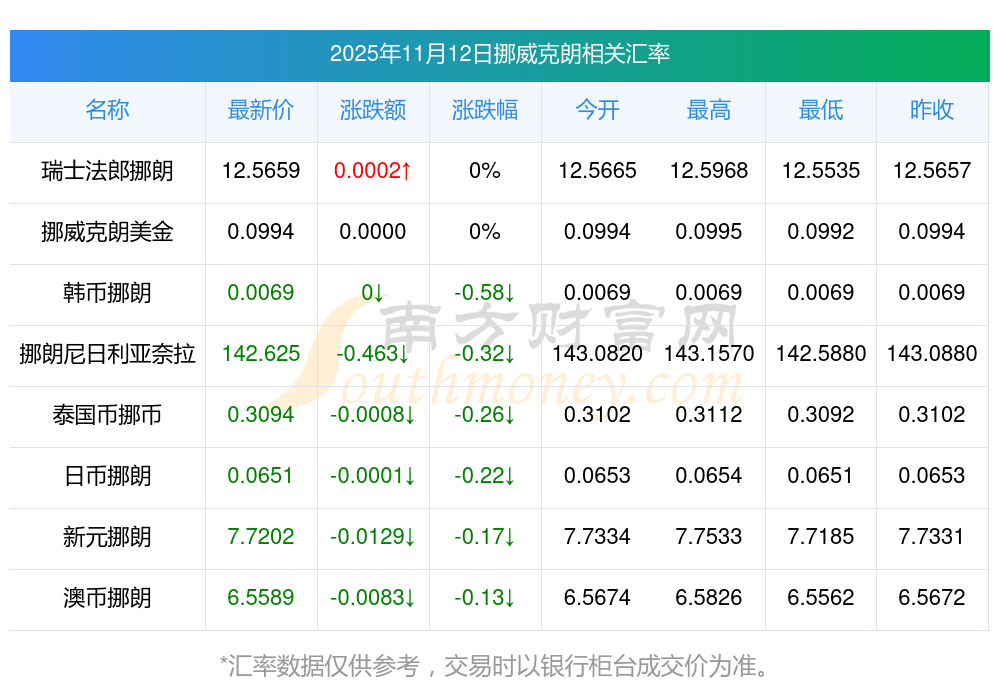This screenshot has height=697, width=1000.
Task: Select the 涨跌幅 column header
Action: point(484,111)
